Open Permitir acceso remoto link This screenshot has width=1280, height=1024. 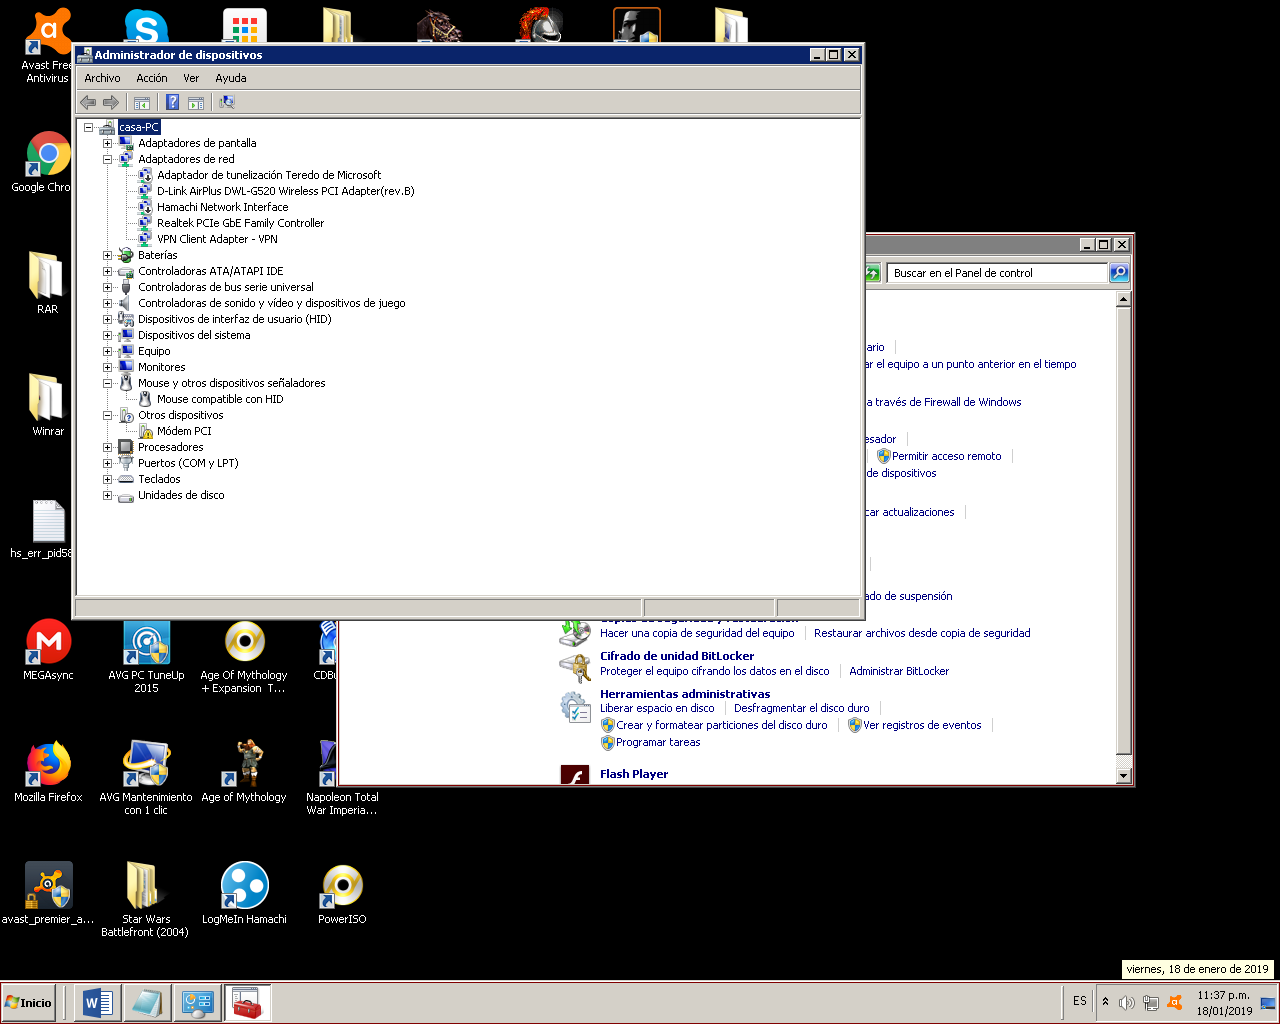(x=946, y=456)
